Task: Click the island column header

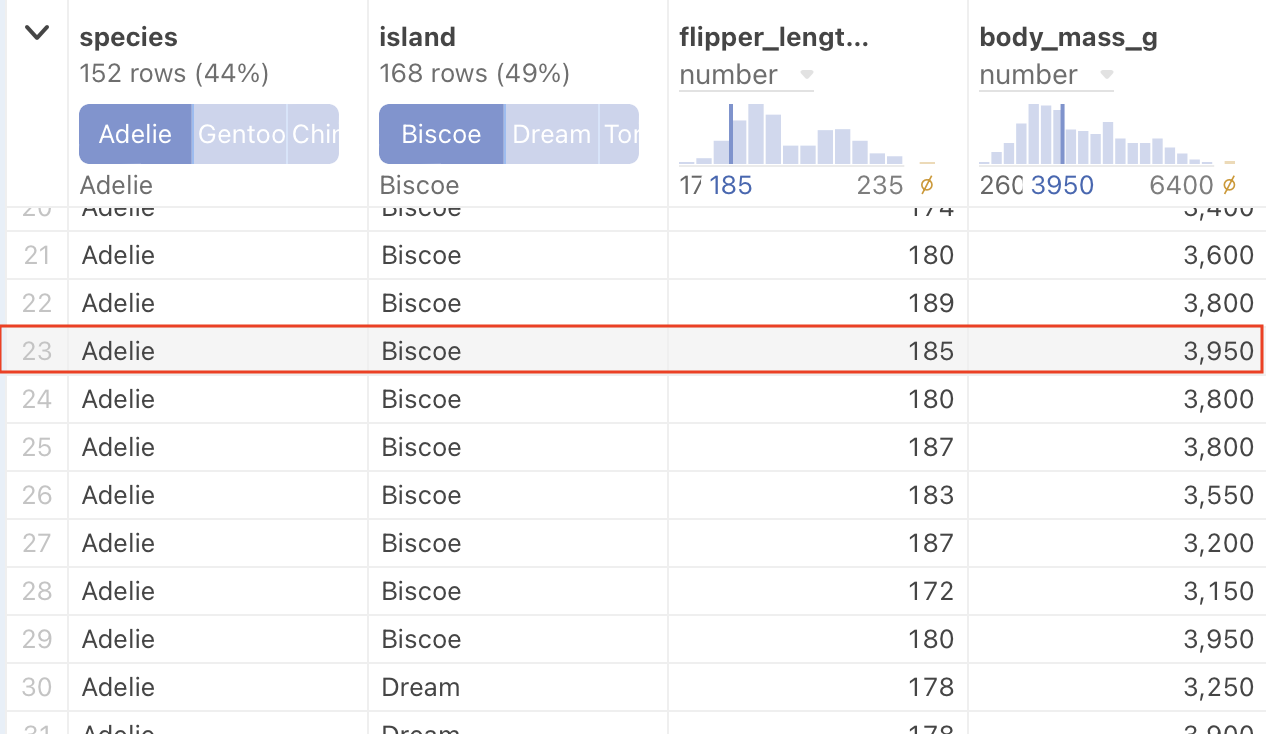Action: coord(416,36)
